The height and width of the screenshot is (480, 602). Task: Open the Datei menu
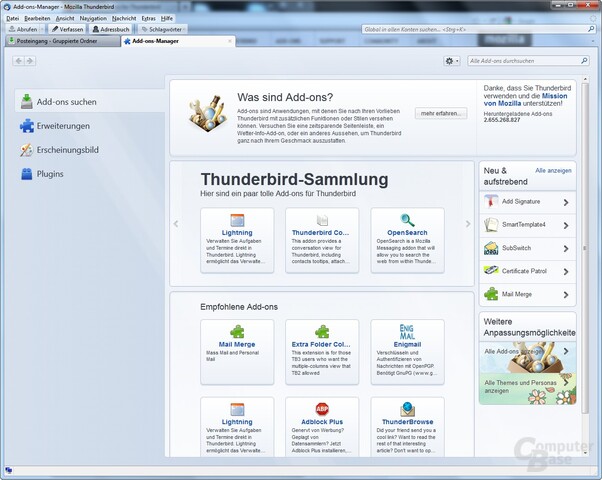click(13, 18)
